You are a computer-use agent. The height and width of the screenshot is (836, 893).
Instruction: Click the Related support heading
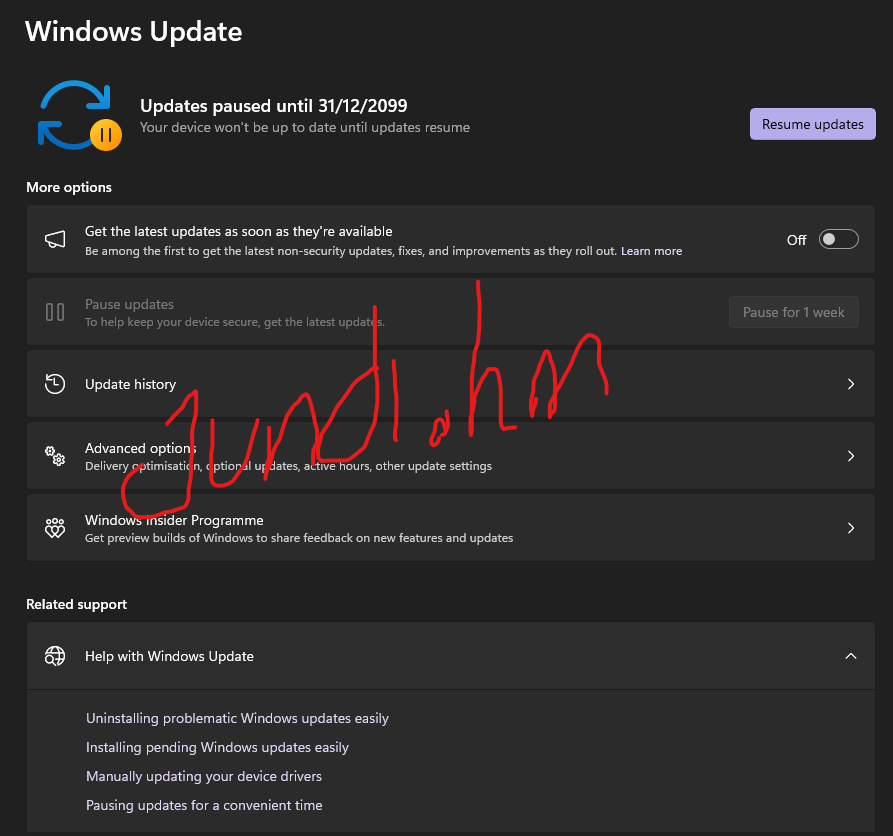tap(76, 604)
